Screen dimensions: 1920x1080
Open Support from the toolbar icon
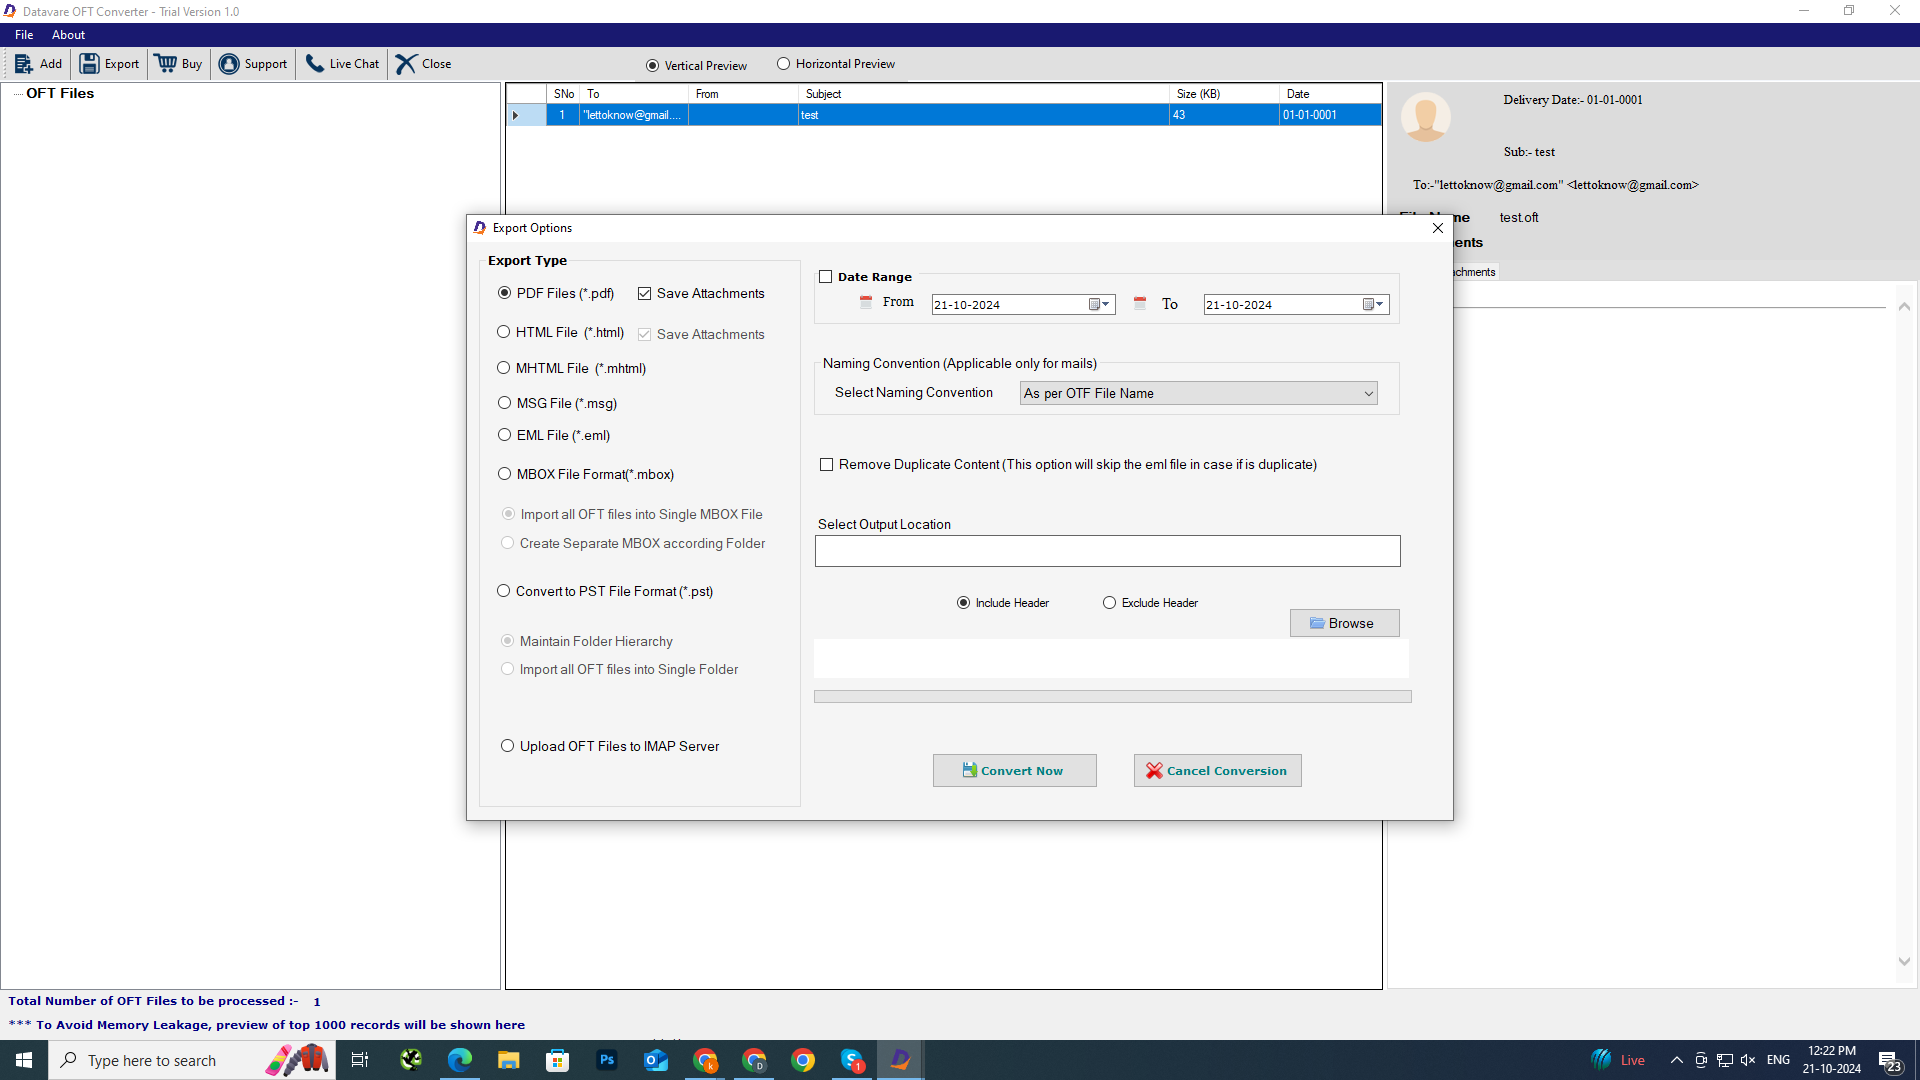(x=229, y=64)
